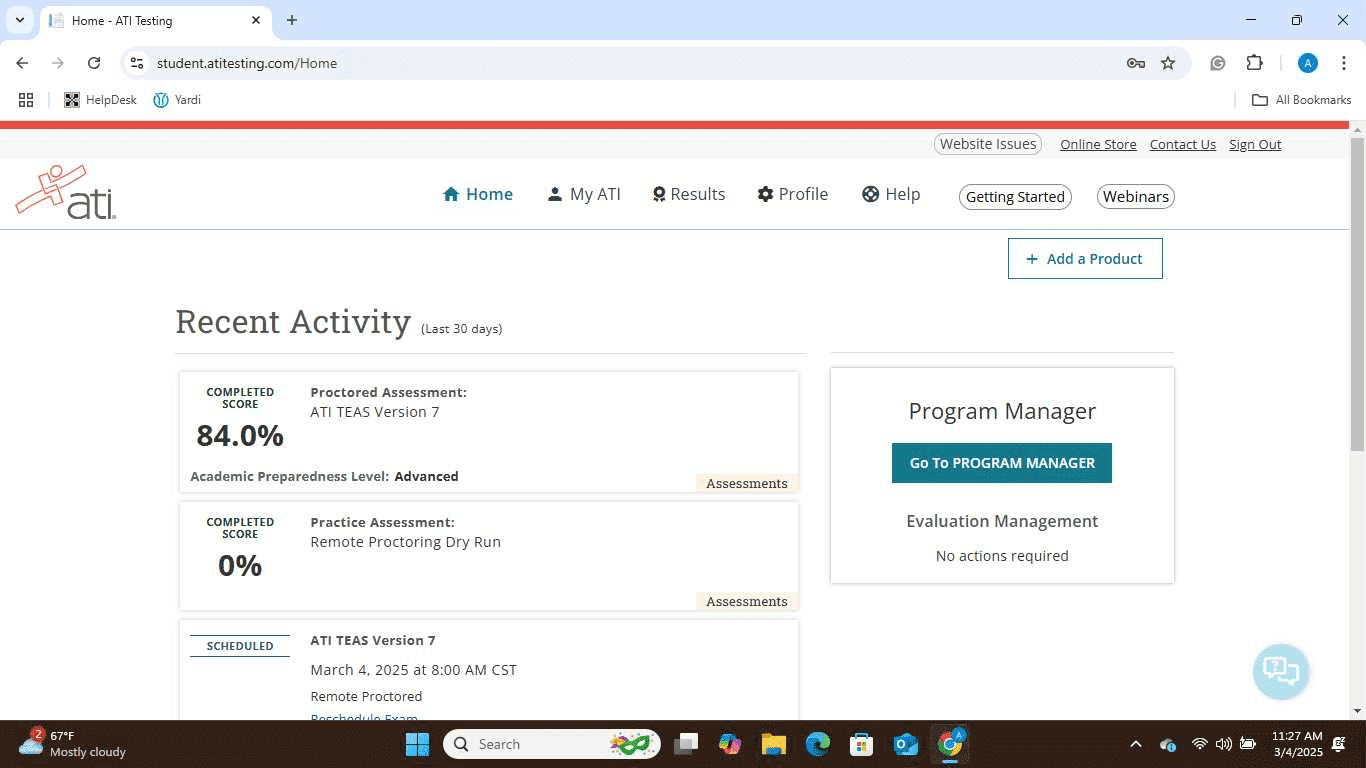Image resolution: width=1366 pixels, height=768 pixels.
Task: Open the Yardi bookmark
Action: [x=177, y=100]
